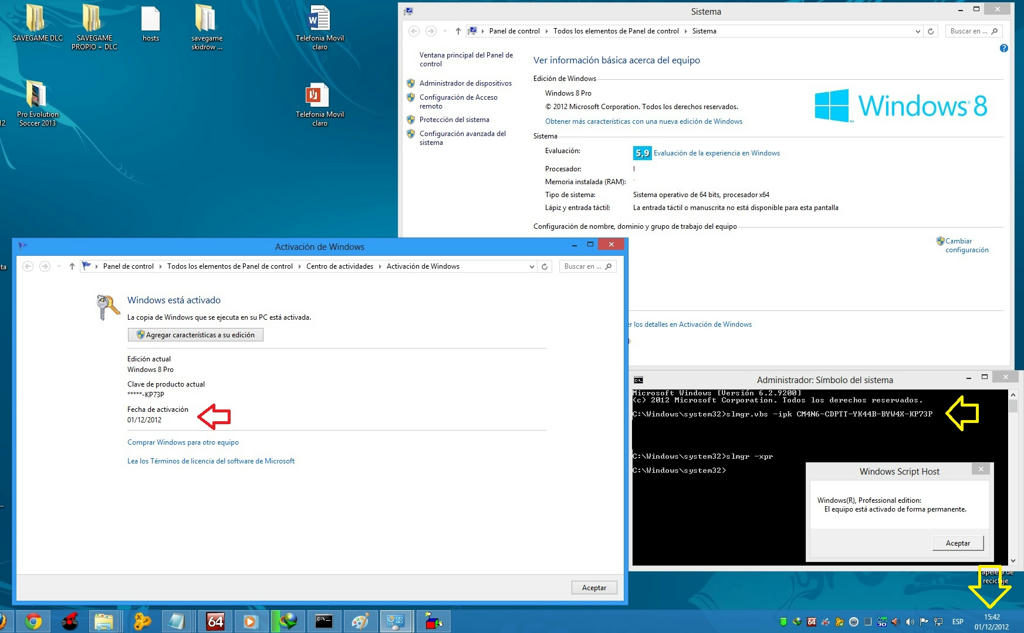Open the notepad-style taskbar icon

(x=177, y=621)
